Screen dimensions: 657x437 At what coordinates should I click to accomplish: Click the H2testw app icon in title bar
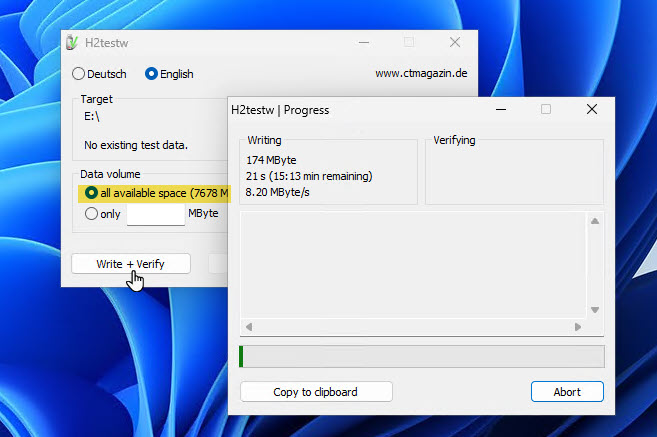pyautogui.click(x=72, y=42)
